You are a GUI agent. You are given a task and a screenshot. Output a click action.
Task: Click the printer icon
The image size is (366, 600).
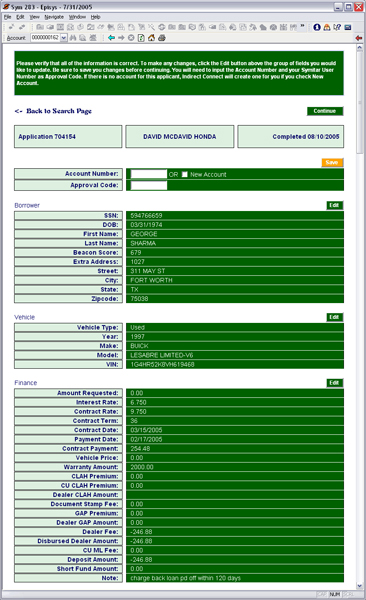tap(162, 38)
